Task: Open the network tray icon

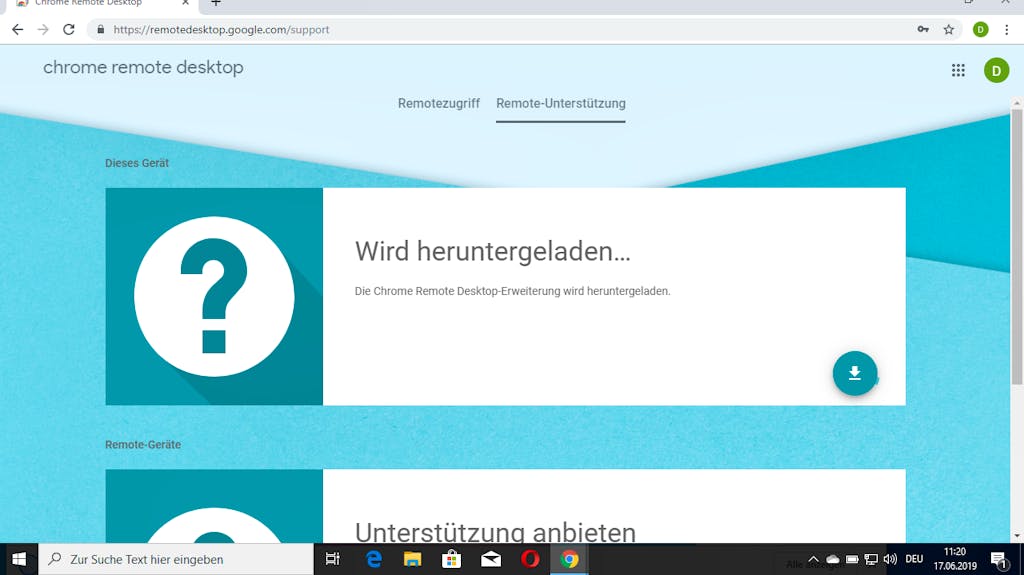Action: point(871,559)
